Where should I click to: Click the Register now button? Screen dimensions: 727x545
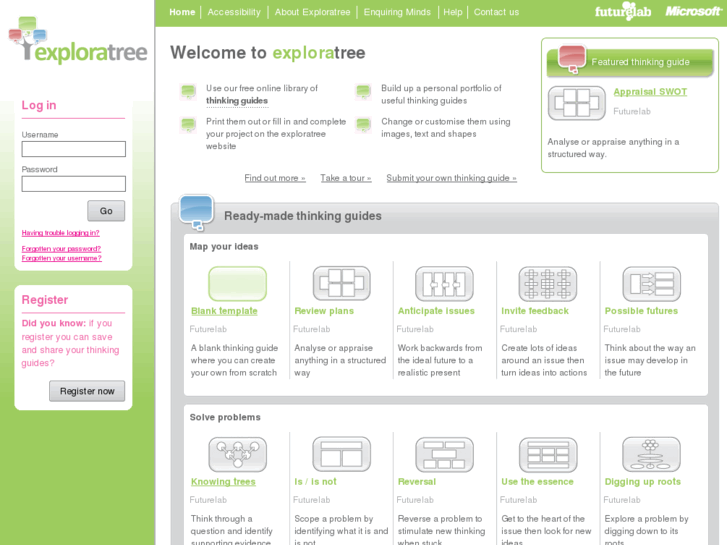[87, 391]
